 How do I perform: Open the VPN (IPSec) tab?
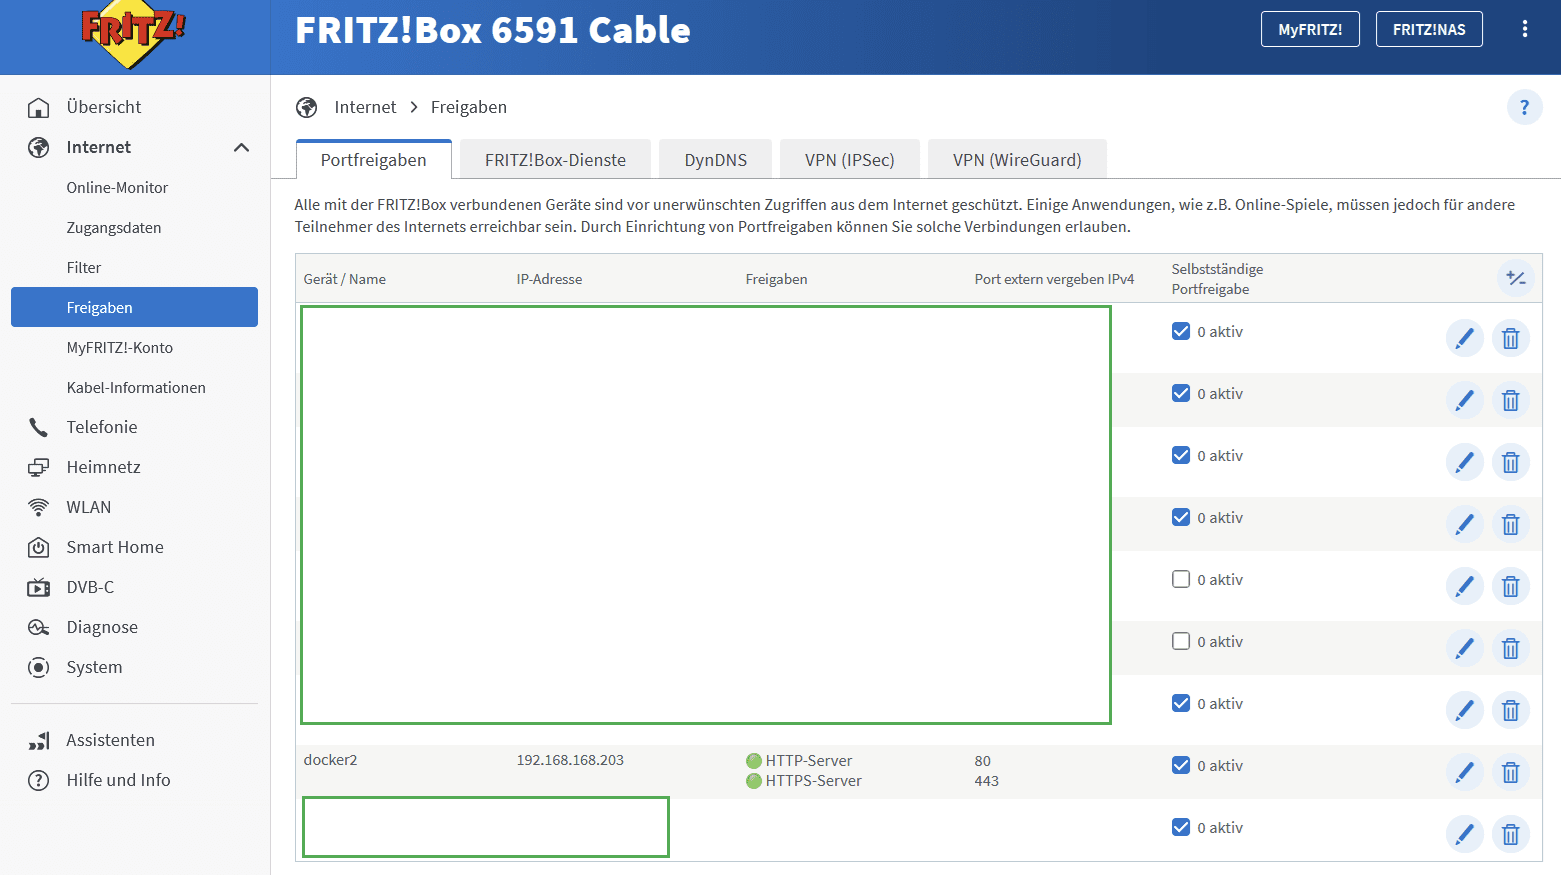click(850, 160)
